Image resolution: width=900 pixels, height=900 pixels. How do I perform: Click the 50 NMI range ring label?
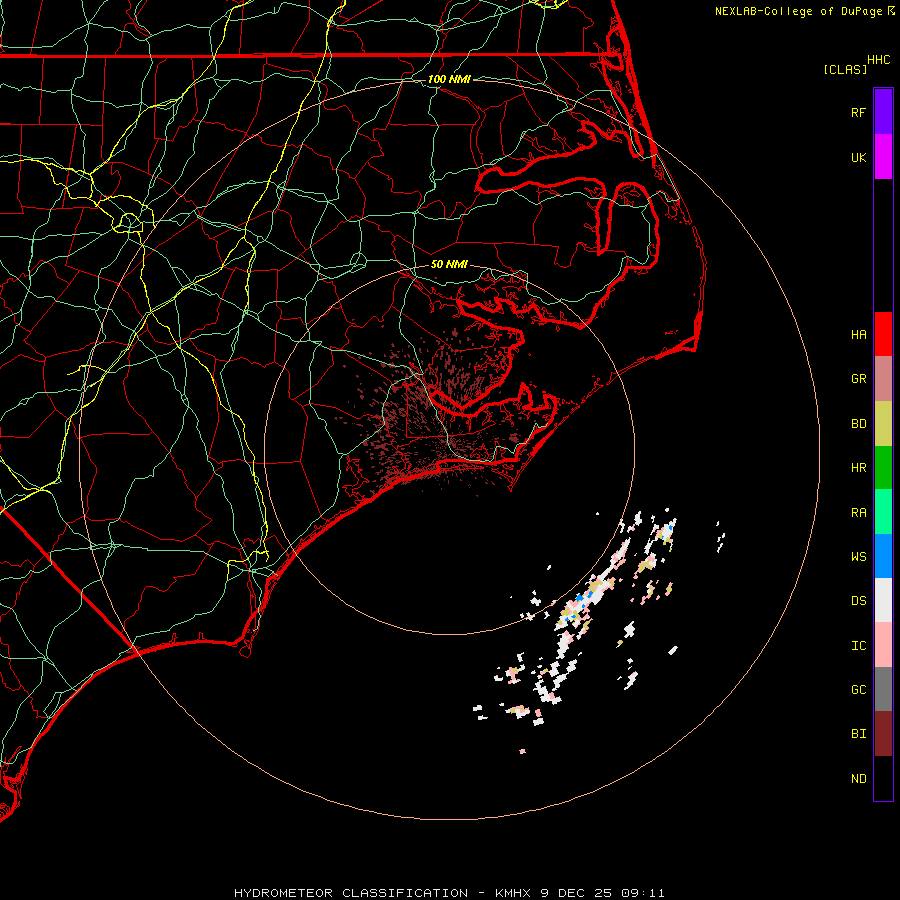449,264
